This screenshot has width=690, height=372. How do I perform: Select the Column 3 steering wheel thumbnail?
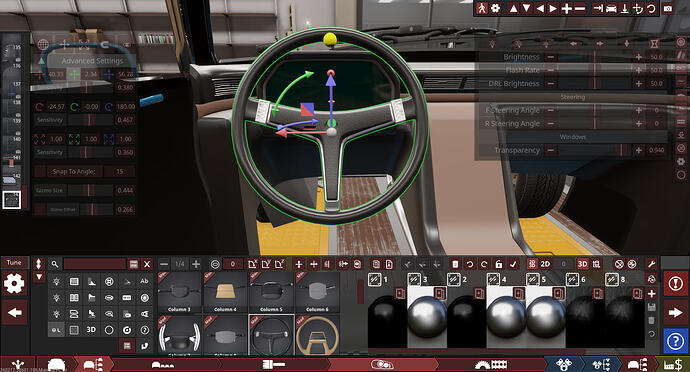coord(179,292)
